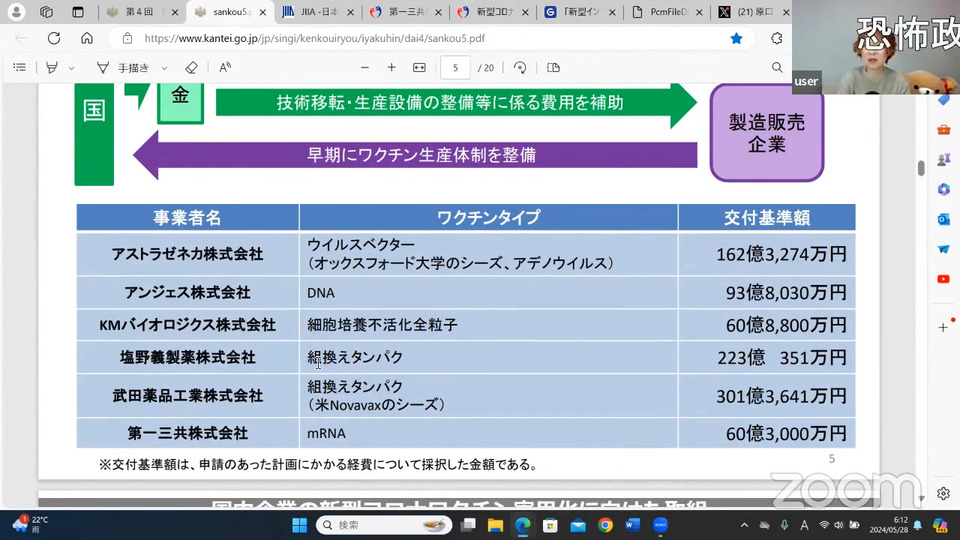
Task: Select the 塩野義製薬株式会社 cell
Action: (x=187, y=358)
